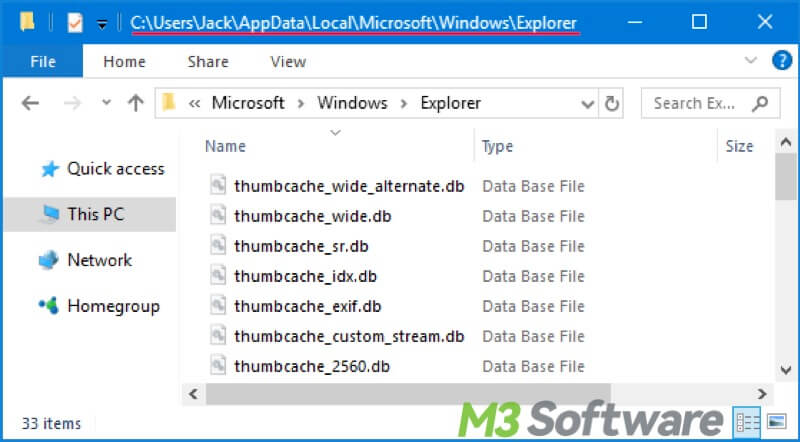The height and width of the screenshot is (442, 800).
Task: Open the arrow after Microsoft breadcrumb
Action: pos(301,104)
